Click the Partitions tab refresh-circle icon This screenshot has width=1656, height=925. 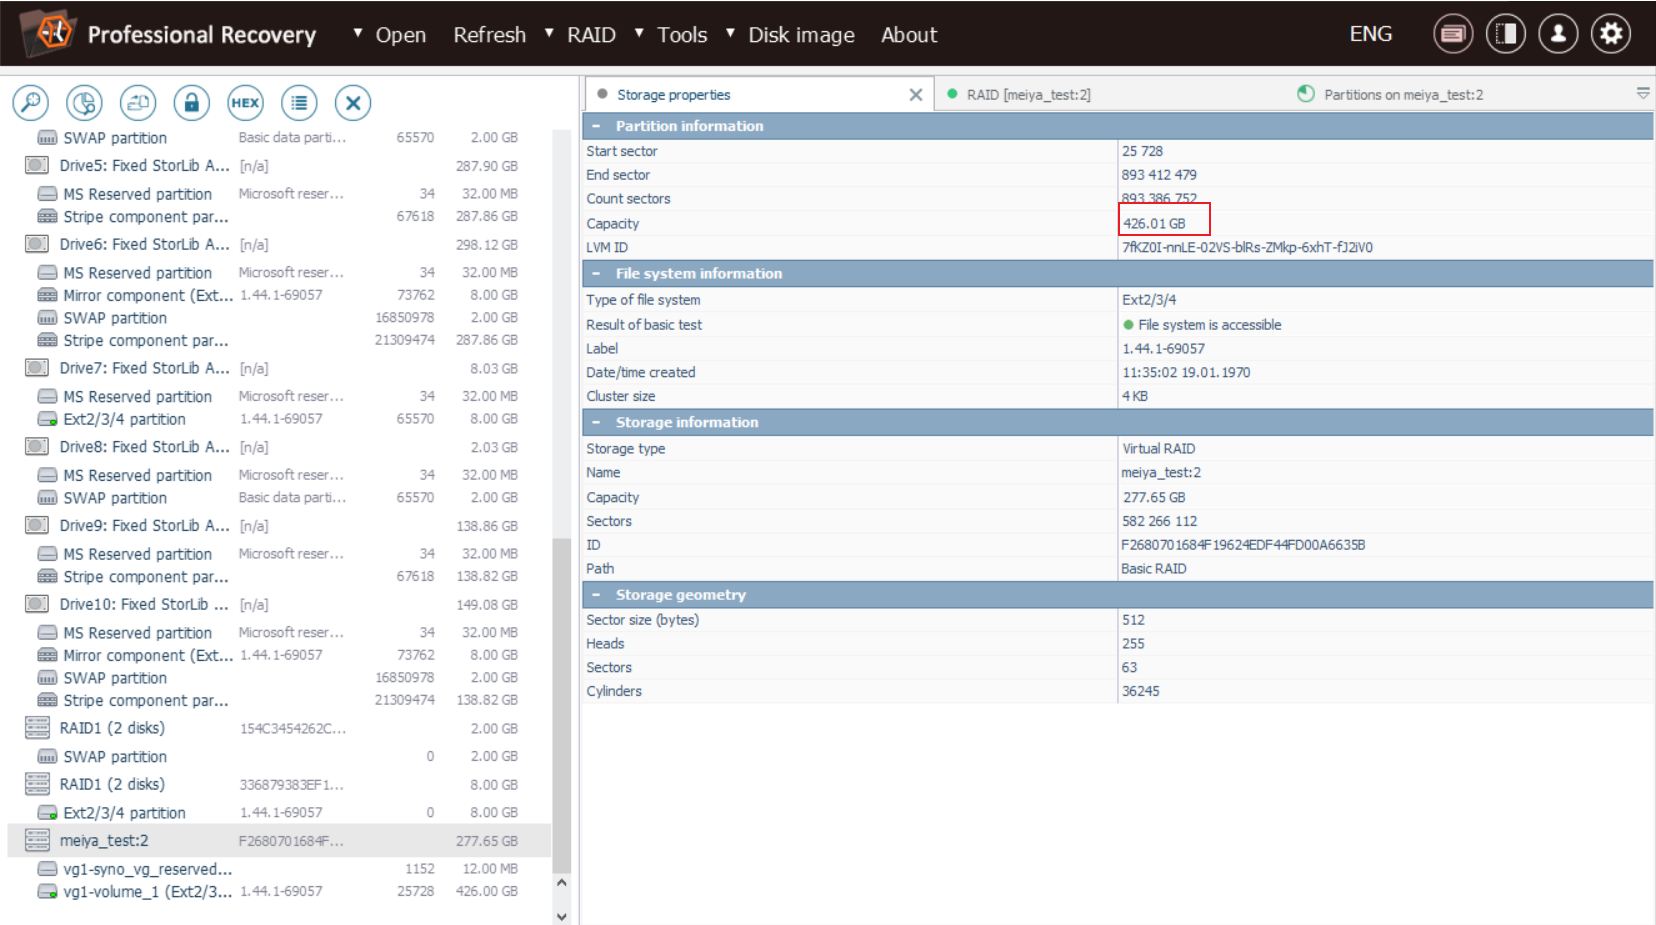1306,94
